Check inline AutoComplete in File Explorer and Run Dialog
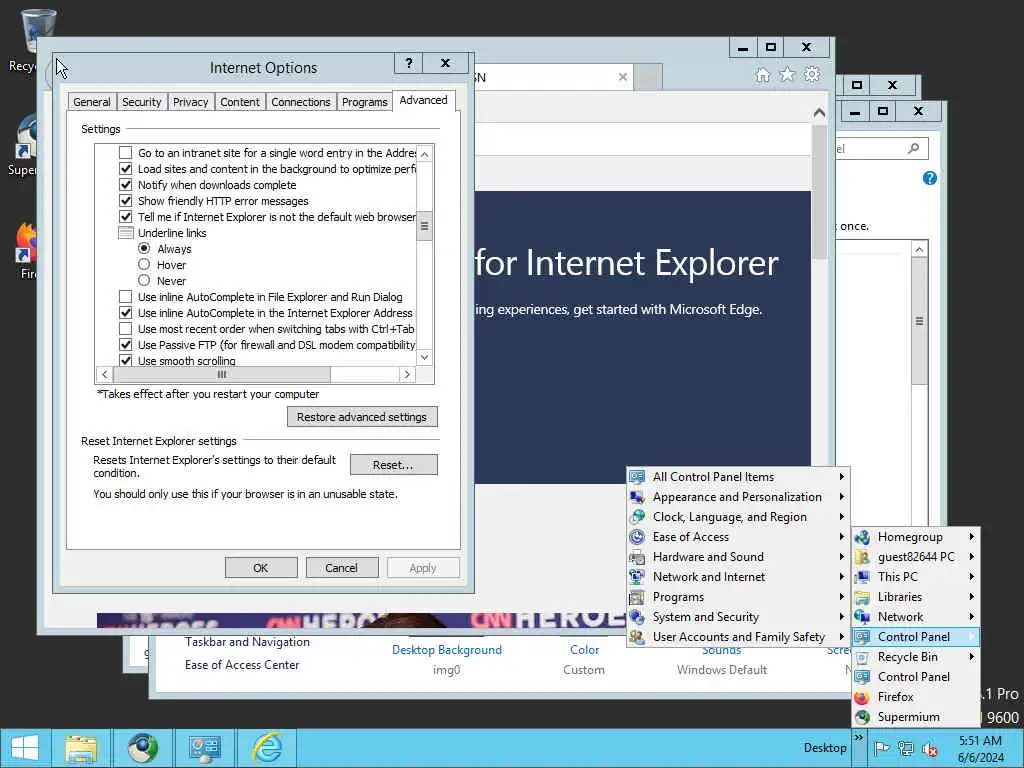 coord(125,296)
